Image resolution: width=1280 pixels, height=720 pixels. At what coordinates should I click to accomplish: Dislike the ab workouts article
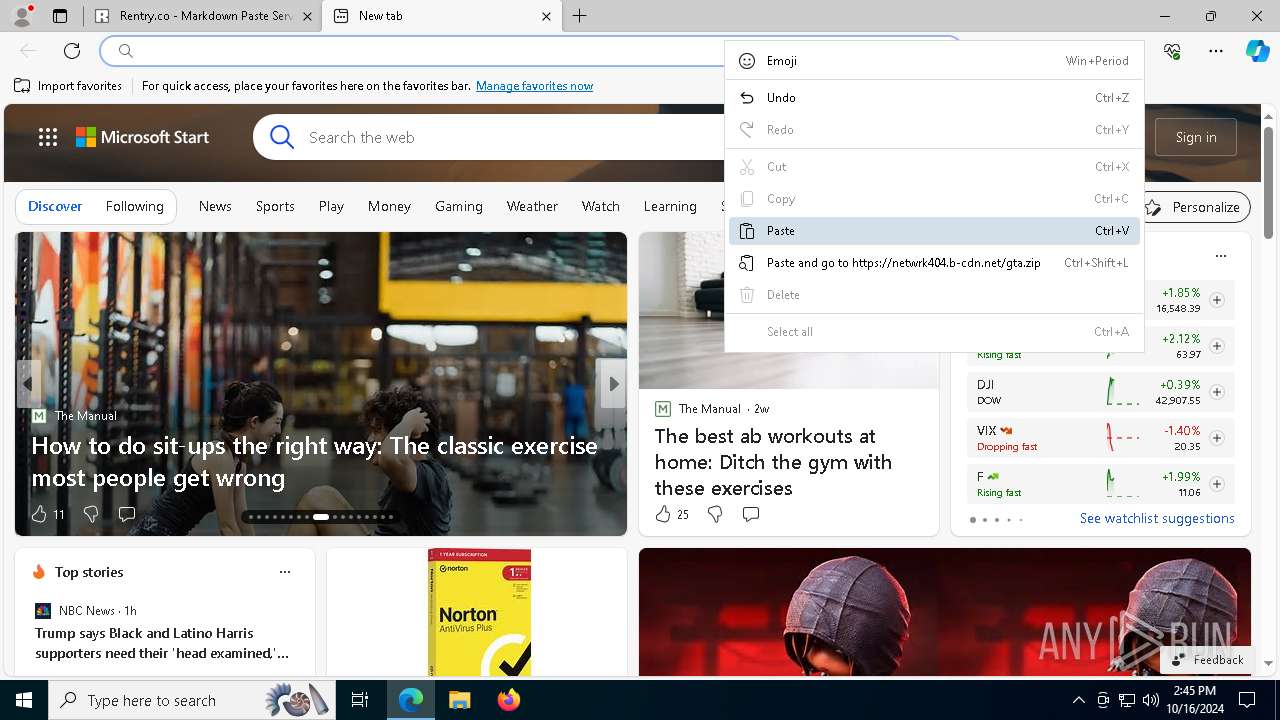715,514
